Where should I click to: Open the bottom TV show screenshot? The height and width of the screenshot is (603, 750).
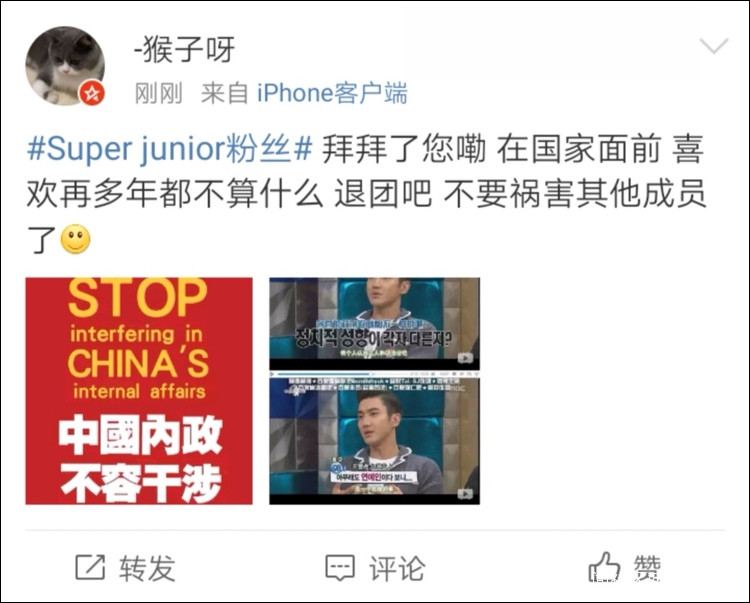pos(375,441)
